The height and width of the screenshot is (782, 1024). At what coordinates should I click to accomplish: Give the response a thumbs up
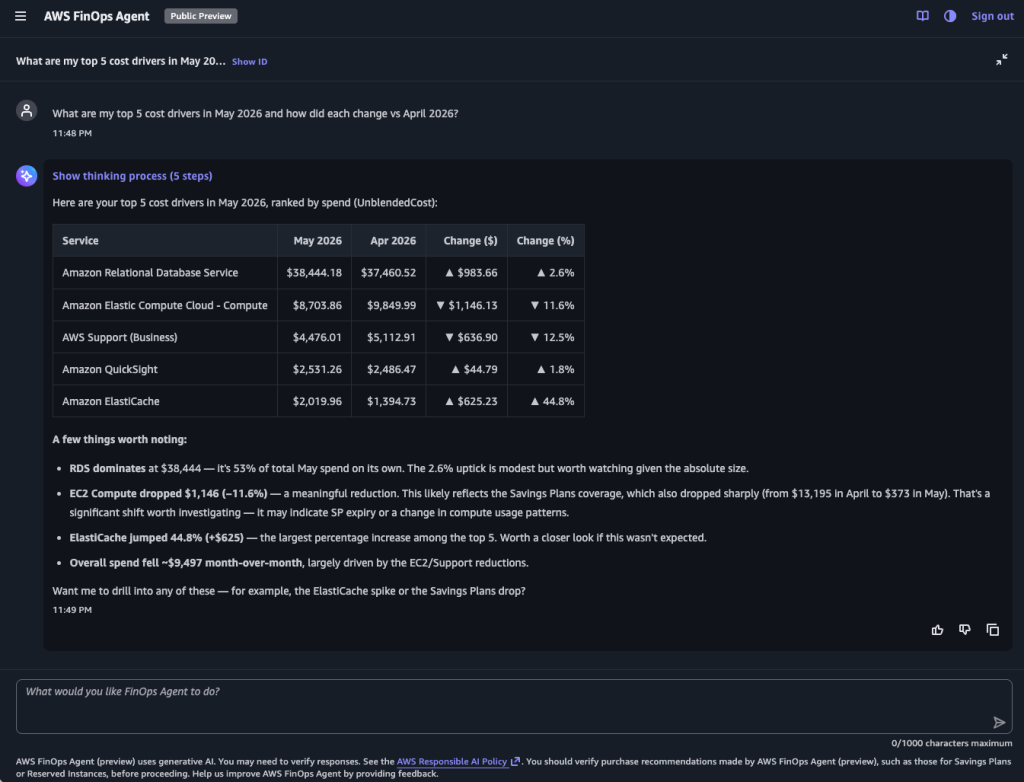coord(937,630)
